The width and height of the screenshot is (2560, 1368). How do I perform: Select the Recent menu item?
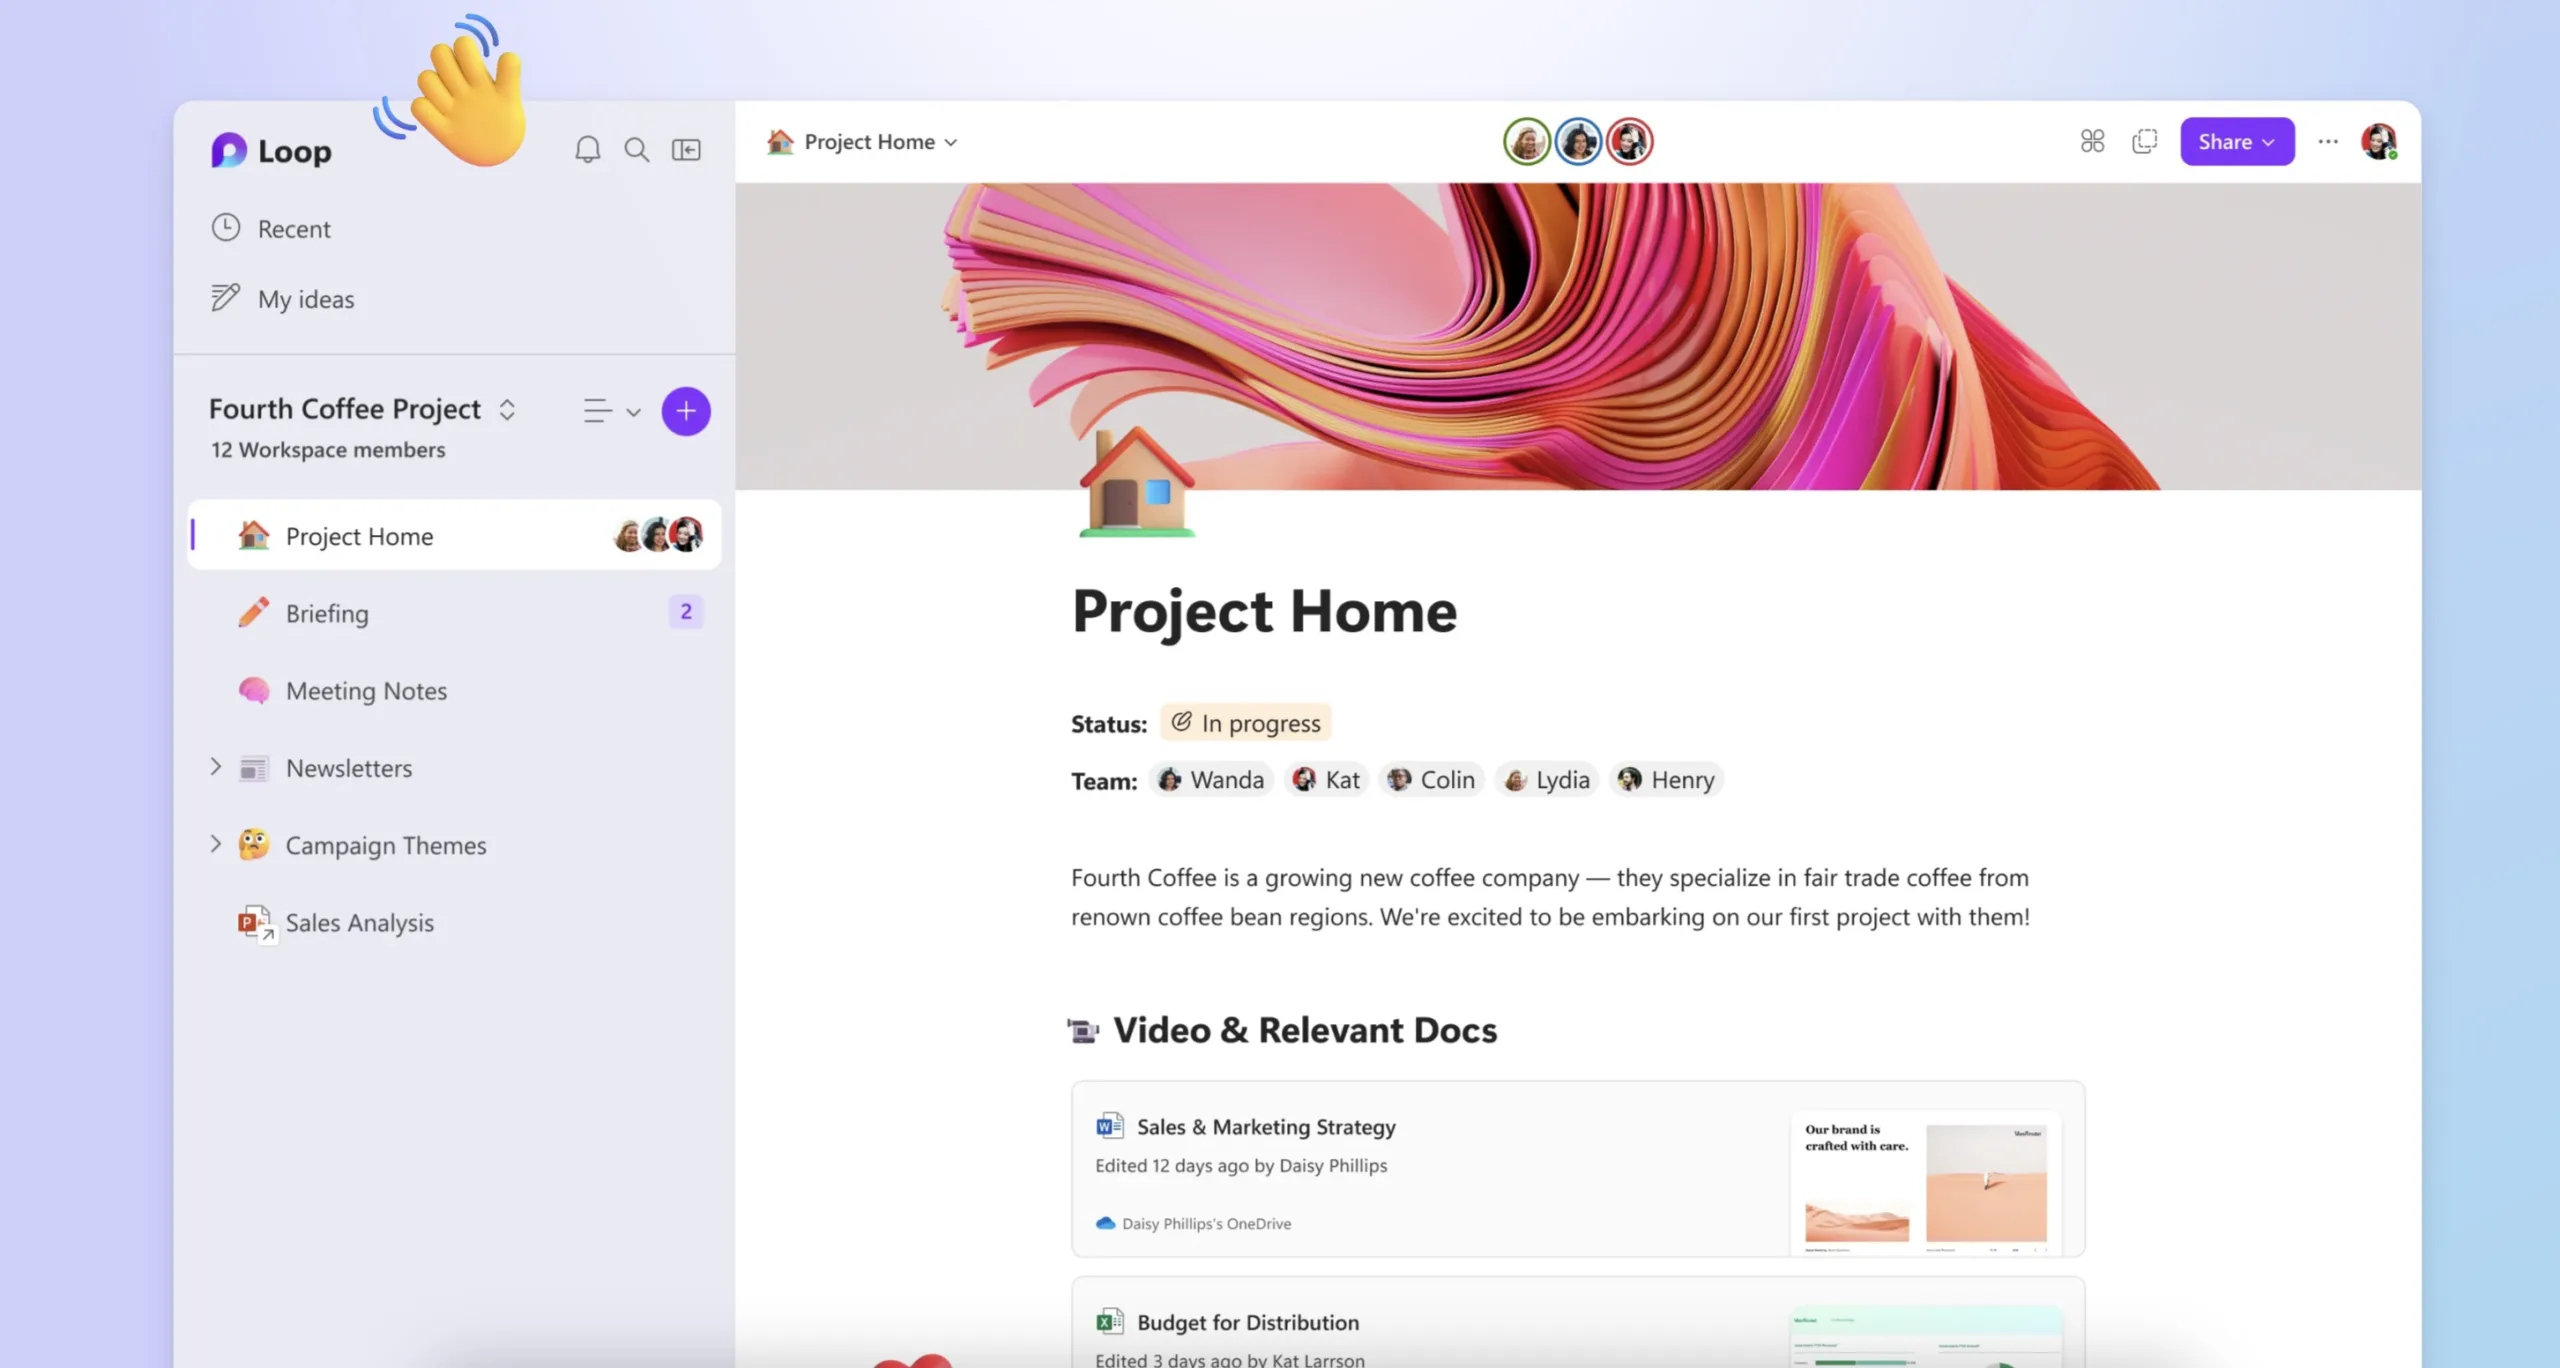pyautogui.click(x=293, y=227)
